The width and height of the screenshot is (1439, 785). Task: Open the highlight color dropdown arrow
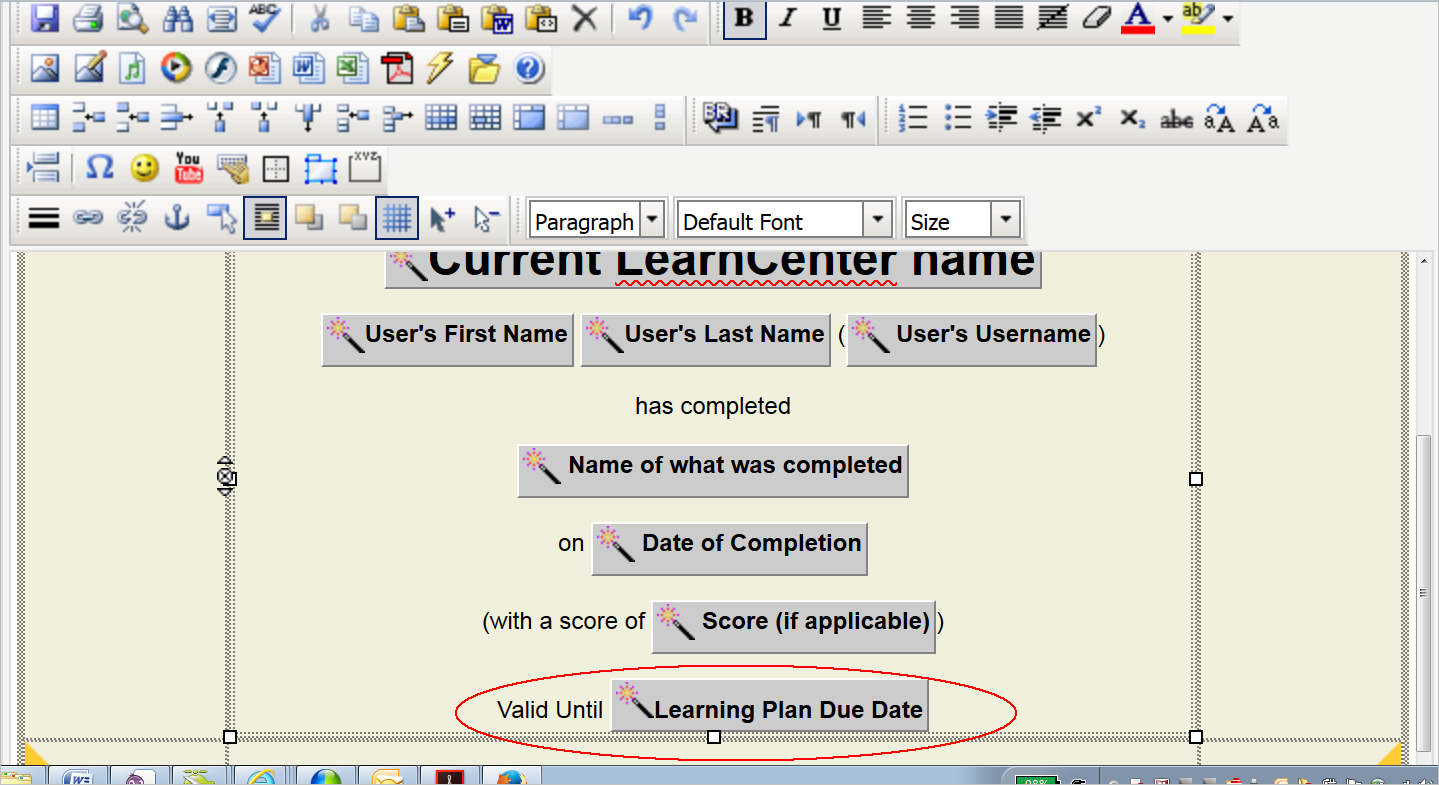pos(1227,18)
